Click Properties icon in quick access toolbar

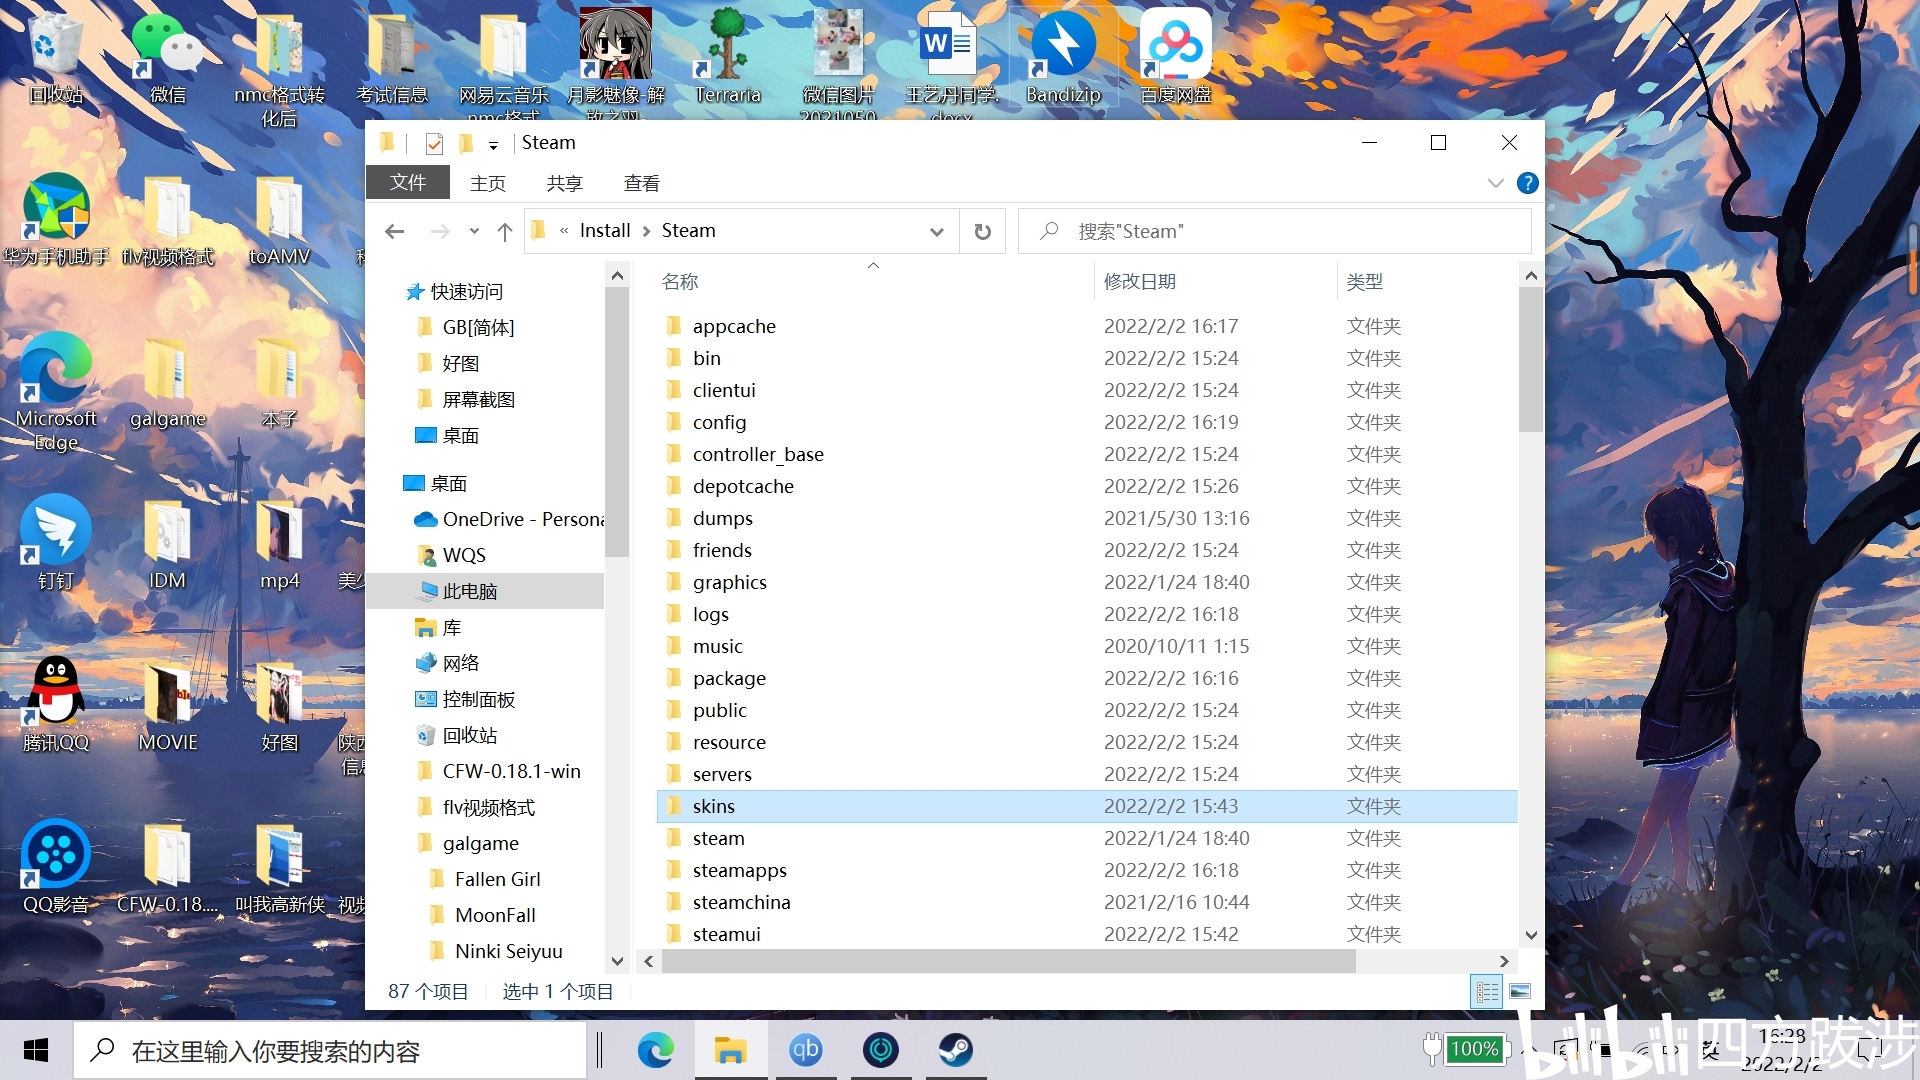434,144
